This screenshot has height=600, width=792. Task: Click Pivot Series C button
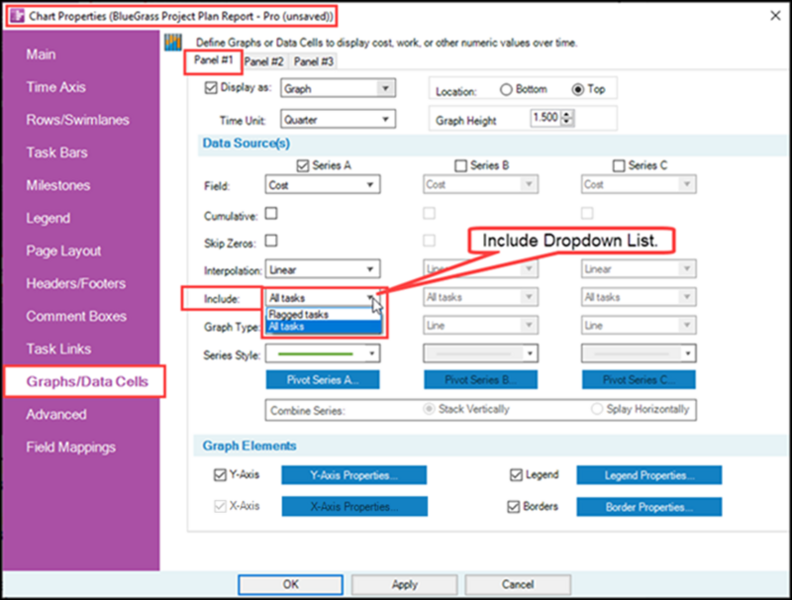coord(638,380)
